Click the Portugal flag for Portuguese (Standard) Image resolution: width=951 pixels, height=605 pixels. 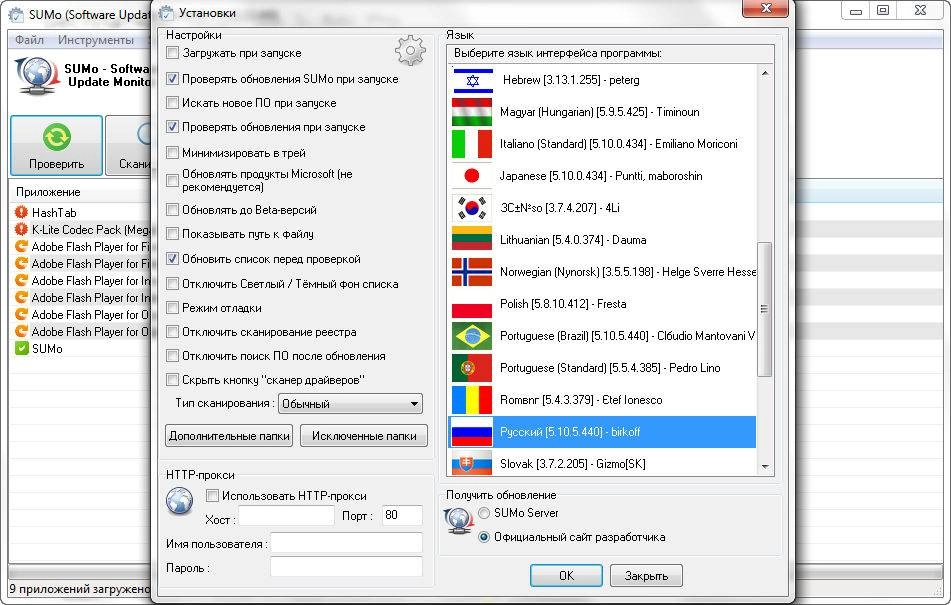(472, 368)
